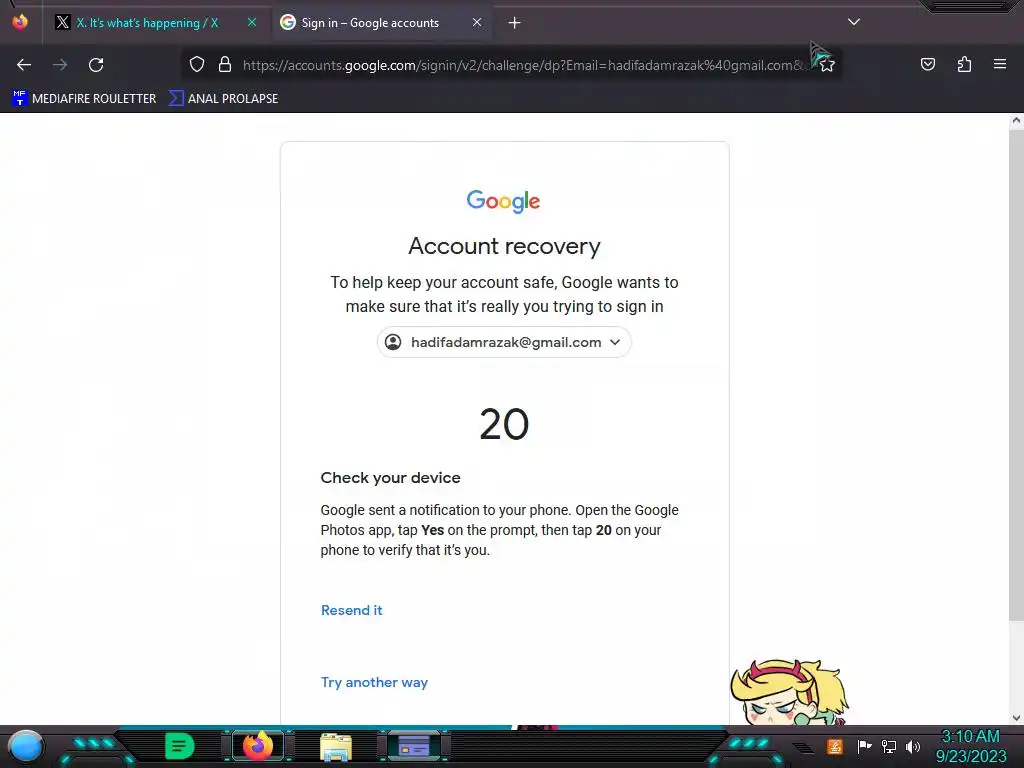This screenshot has width=1024, height=768.
Task: Click the Check your device heading
Action: 391,478
